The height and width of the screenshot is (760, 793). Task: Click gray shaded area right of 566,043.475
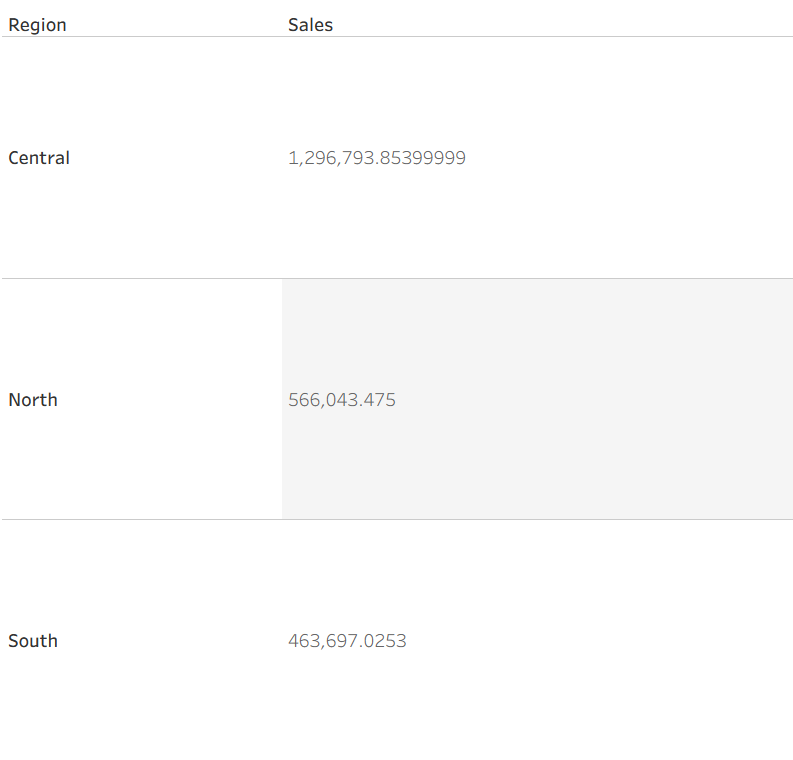click(600, 400)
